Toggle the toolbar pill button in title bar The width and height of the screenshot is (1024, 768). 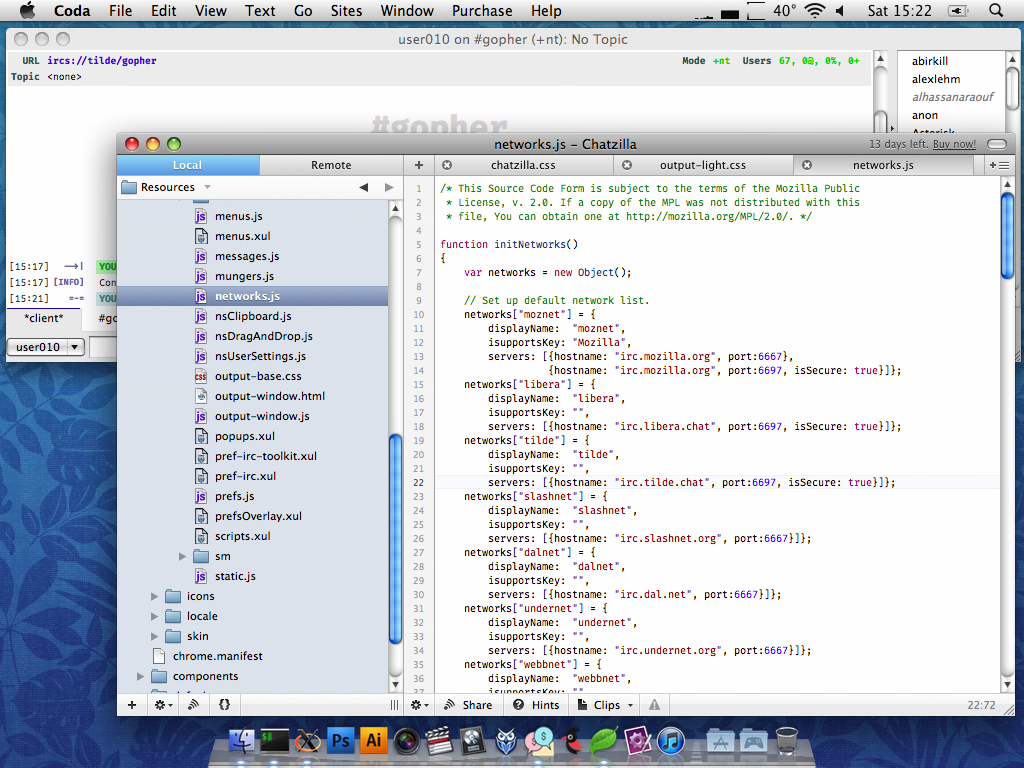[x=996, y=144]
